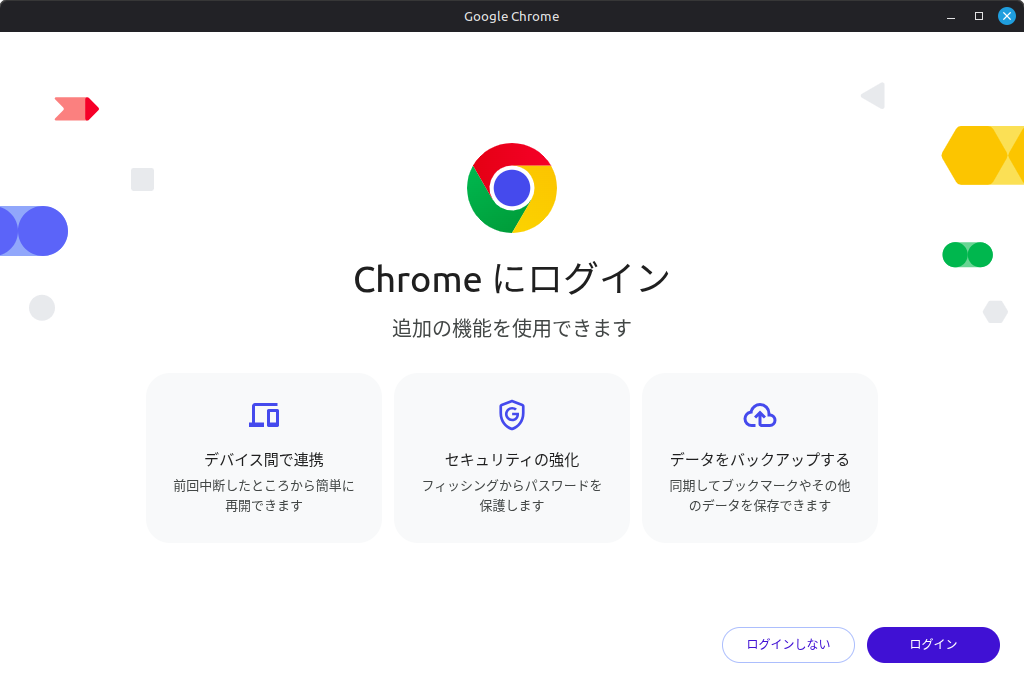Image resolution: width=1024 pixels, height=687 pixels.
Task: Choose the ログインしない button
Action: click(788, 645)
